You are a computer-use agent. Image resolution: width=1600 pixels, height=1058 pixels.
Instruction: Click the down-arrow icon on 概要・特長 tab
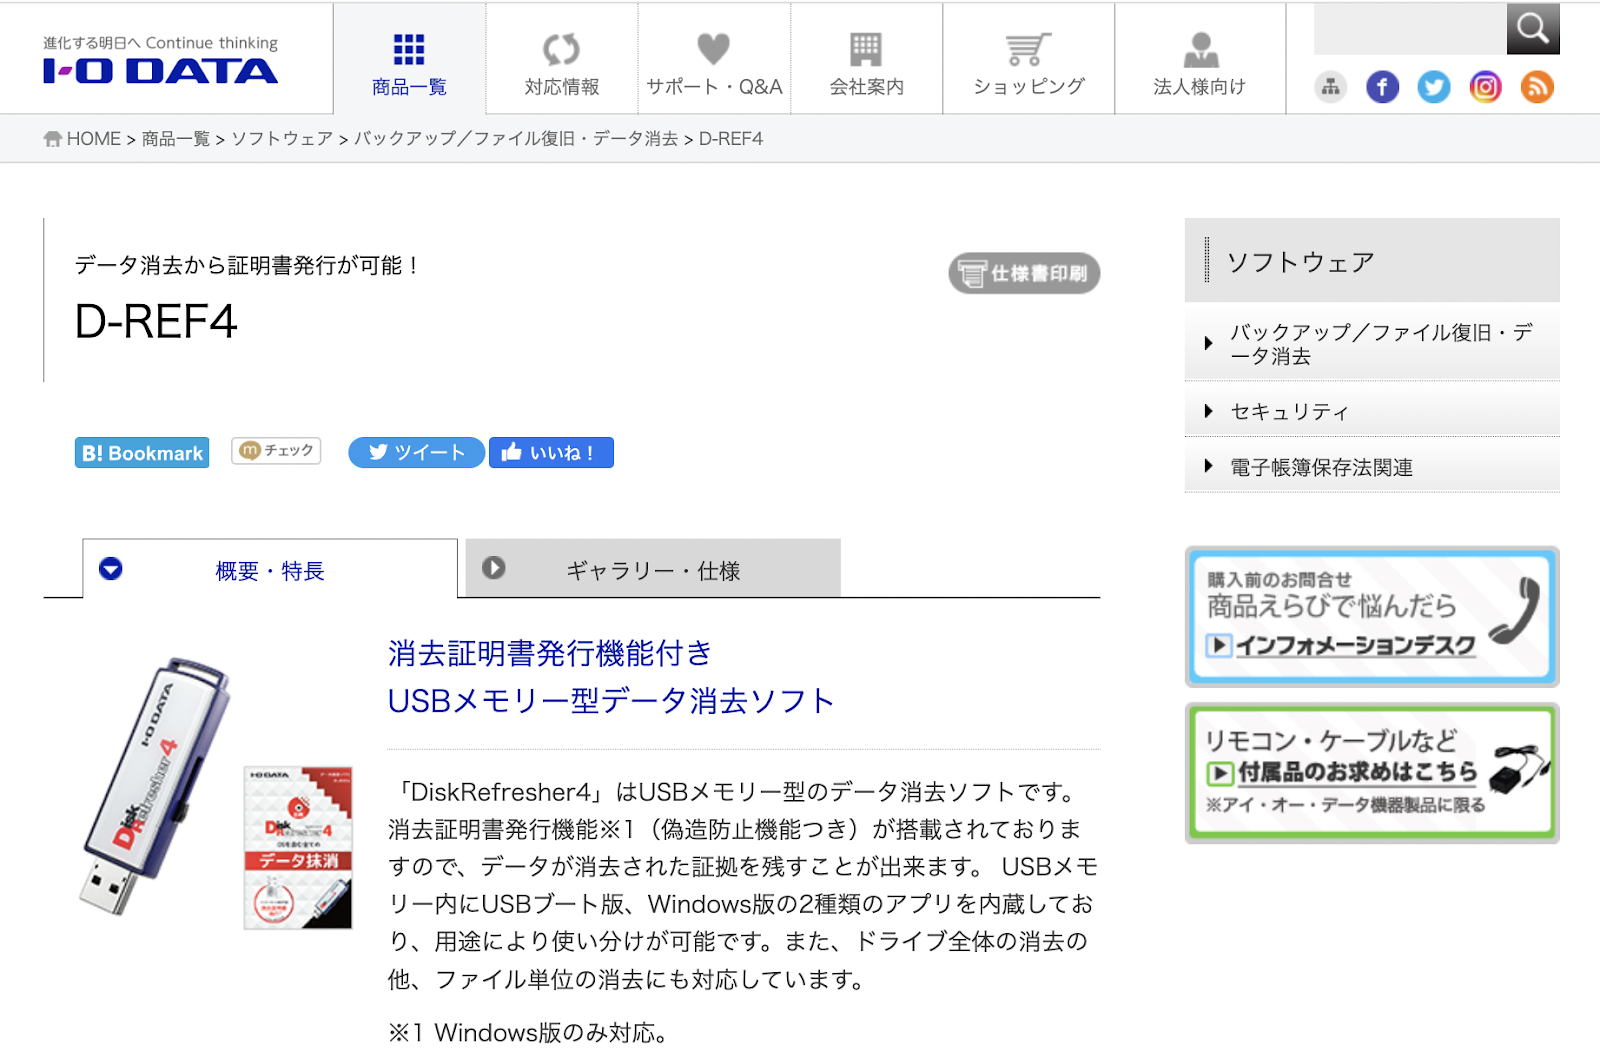(x=111, y=568)
